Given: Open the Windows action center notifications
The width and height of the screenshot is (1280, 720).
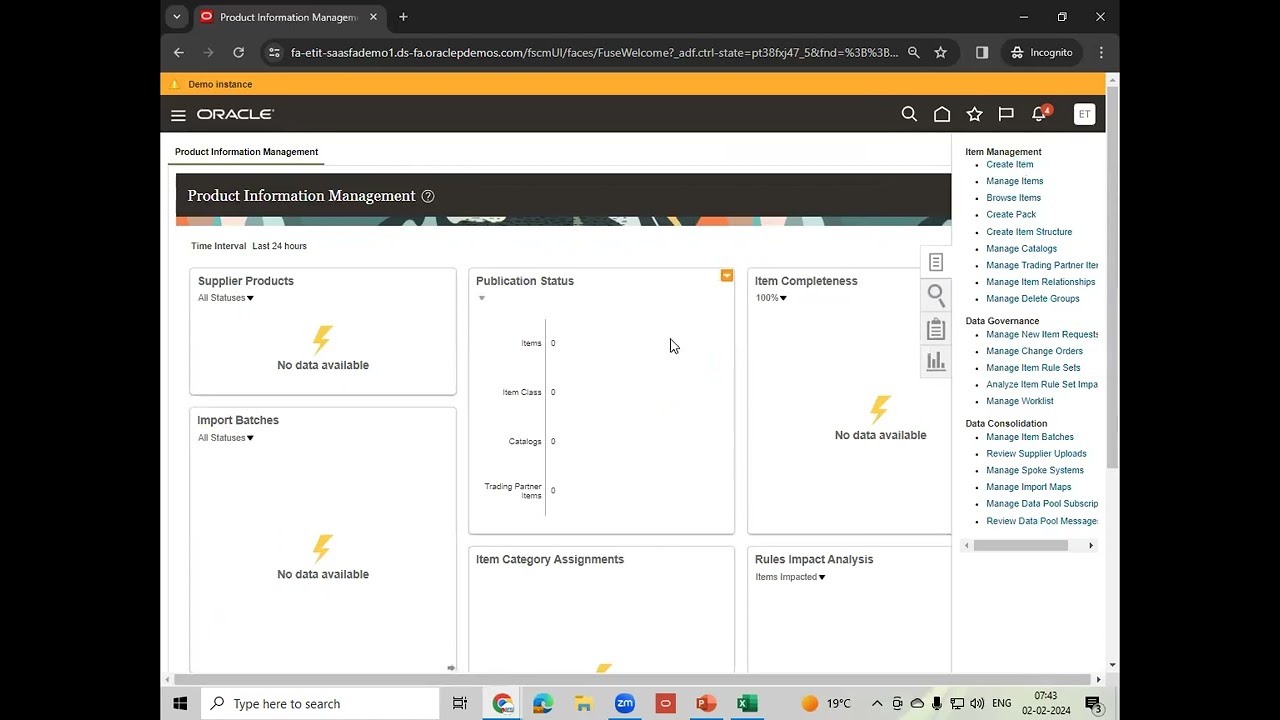Looking at the screenshot, I should tap(1093, 704).
